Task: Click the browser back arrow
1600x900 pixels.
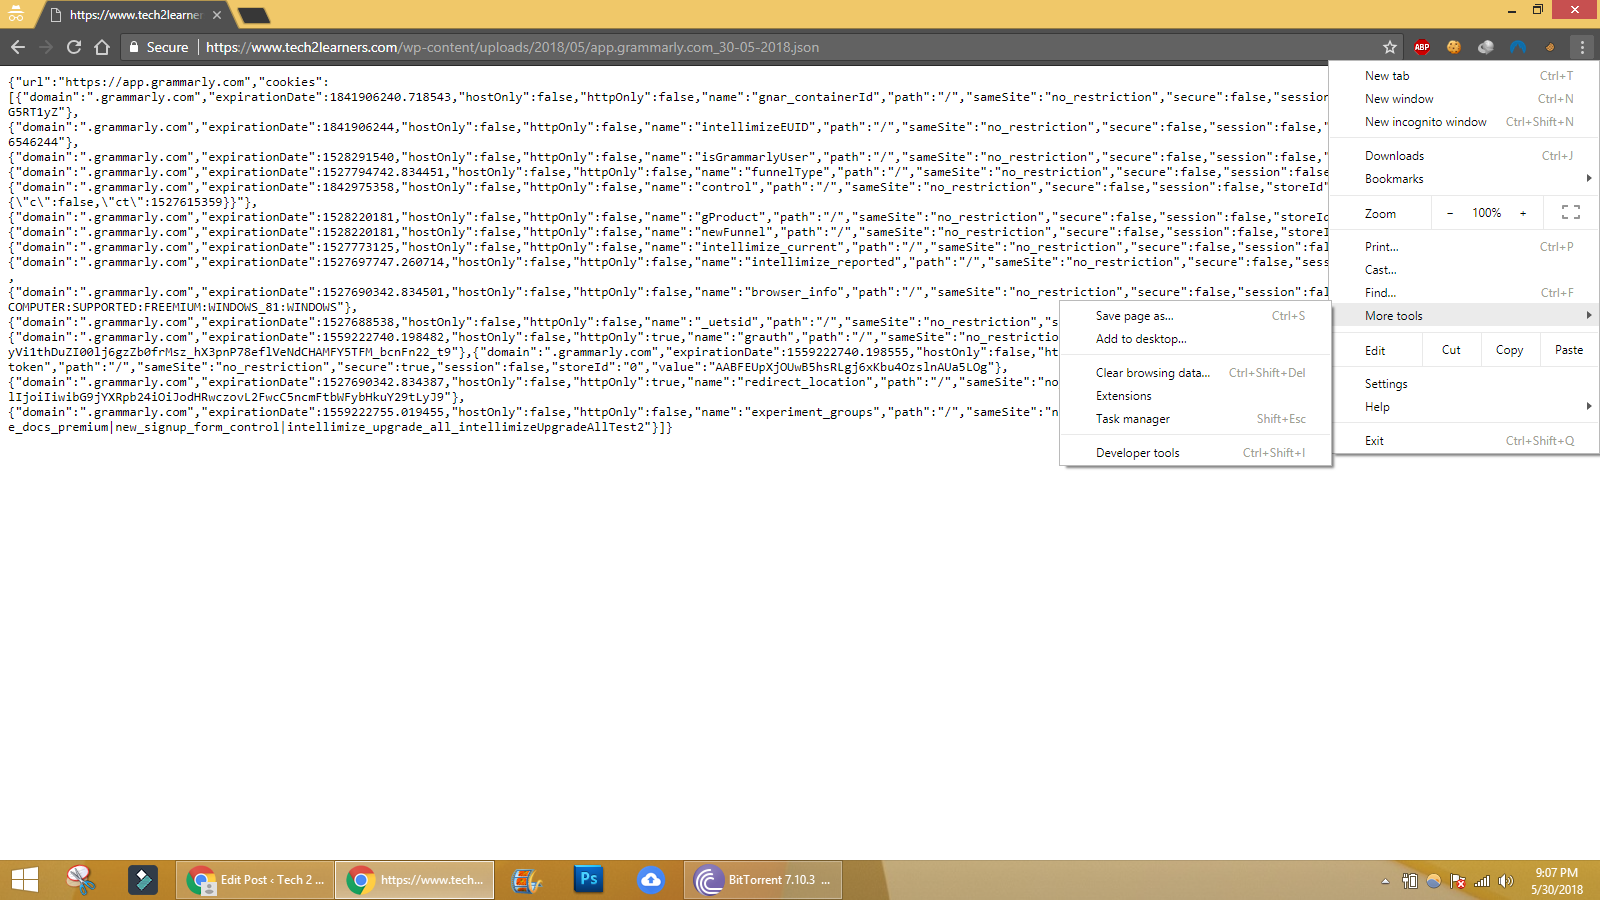Action: (x=18, y=47)
